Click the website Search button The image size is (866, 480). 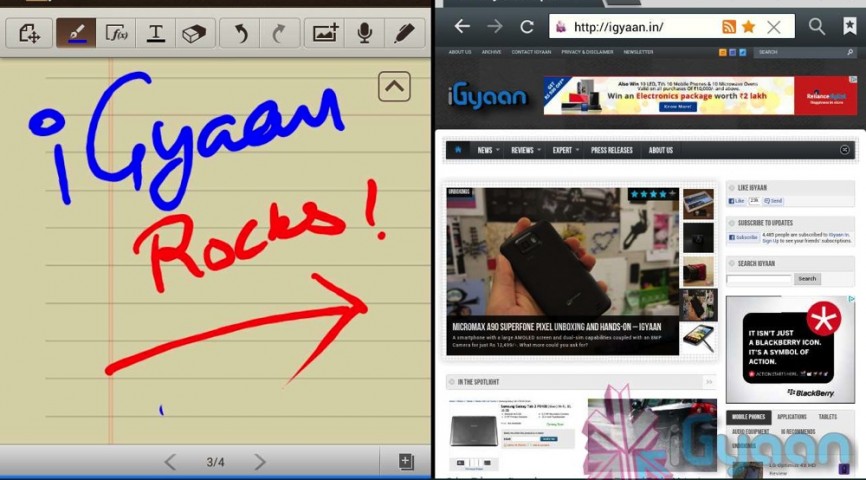807,279
